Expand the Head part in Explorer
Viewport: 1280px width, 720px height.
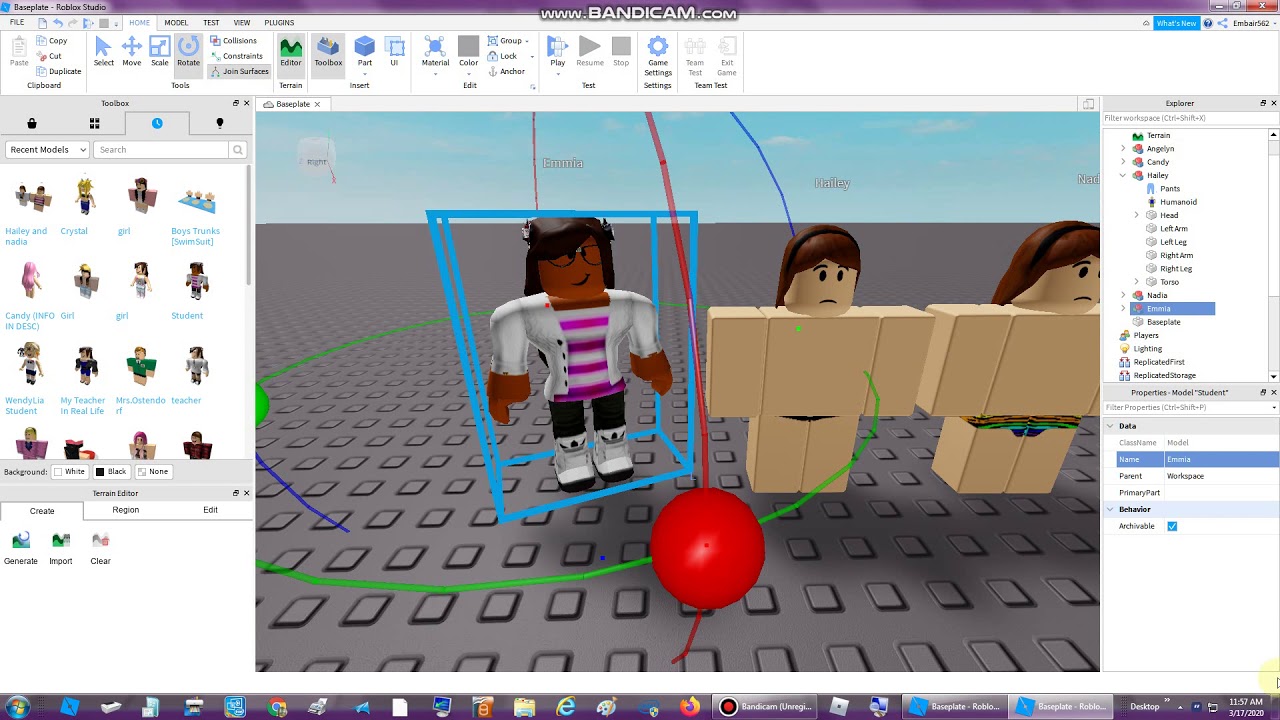pyautogui.click(x=1137, y=215)
